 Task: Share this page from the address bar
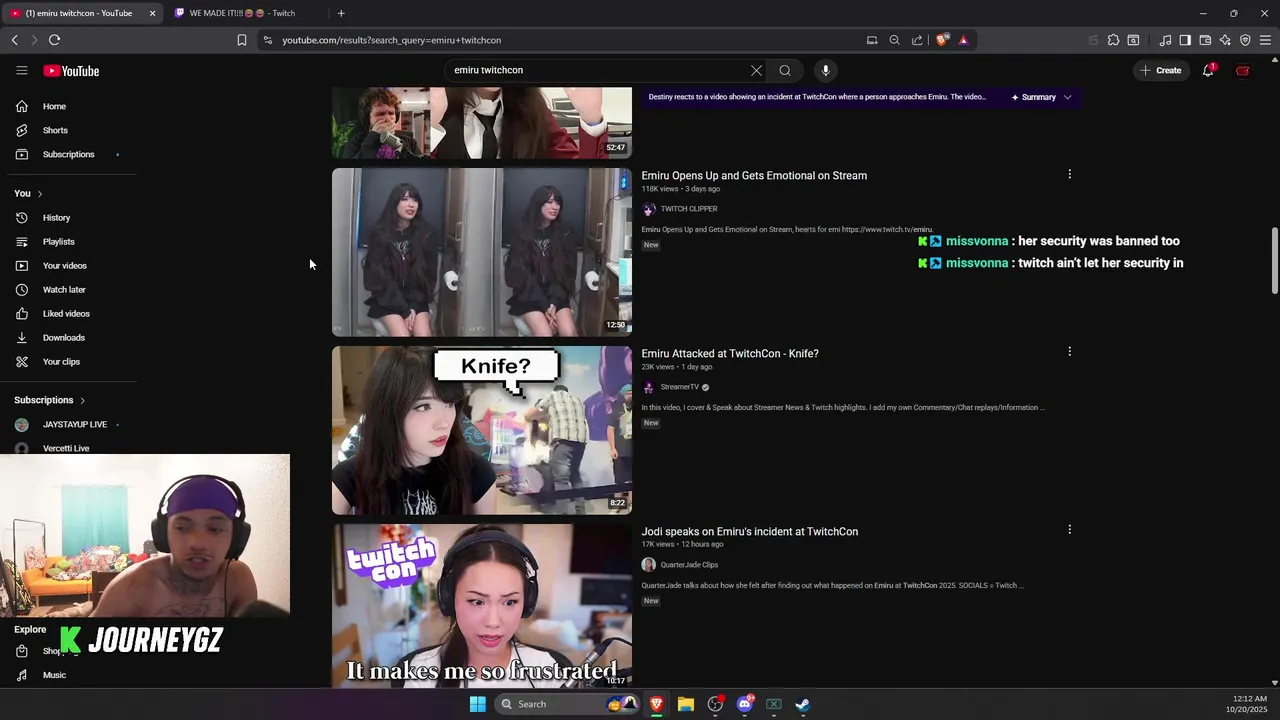click(917, 40)
